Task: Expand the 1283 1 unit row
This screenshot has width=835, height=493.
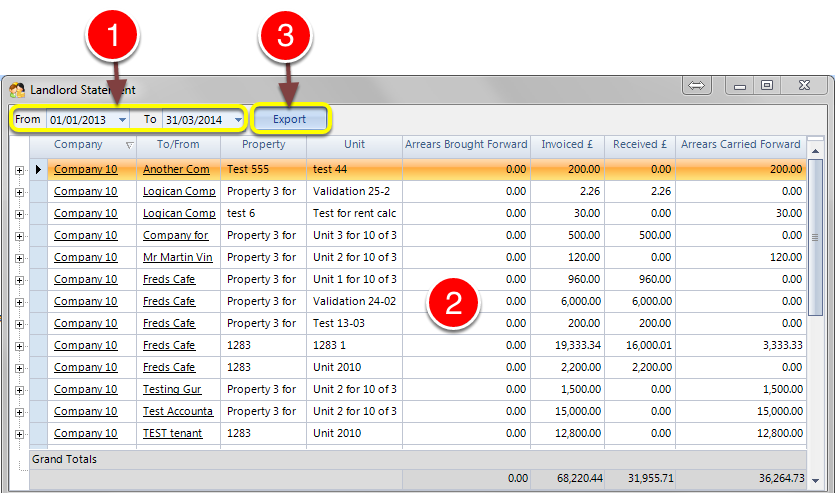Action: (19, 347)
